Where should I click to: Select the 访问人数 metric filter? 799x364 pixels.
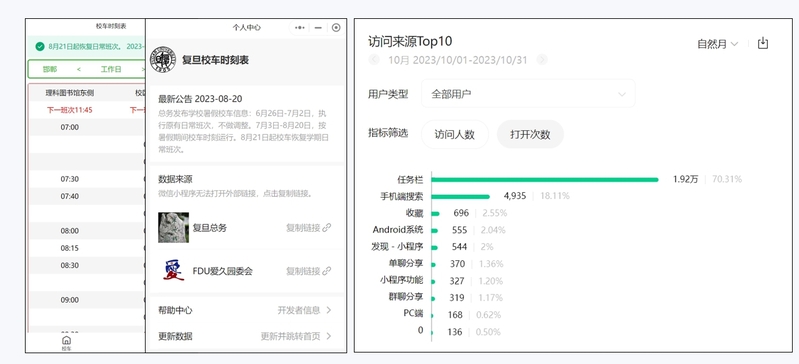(x=455, y=135)
